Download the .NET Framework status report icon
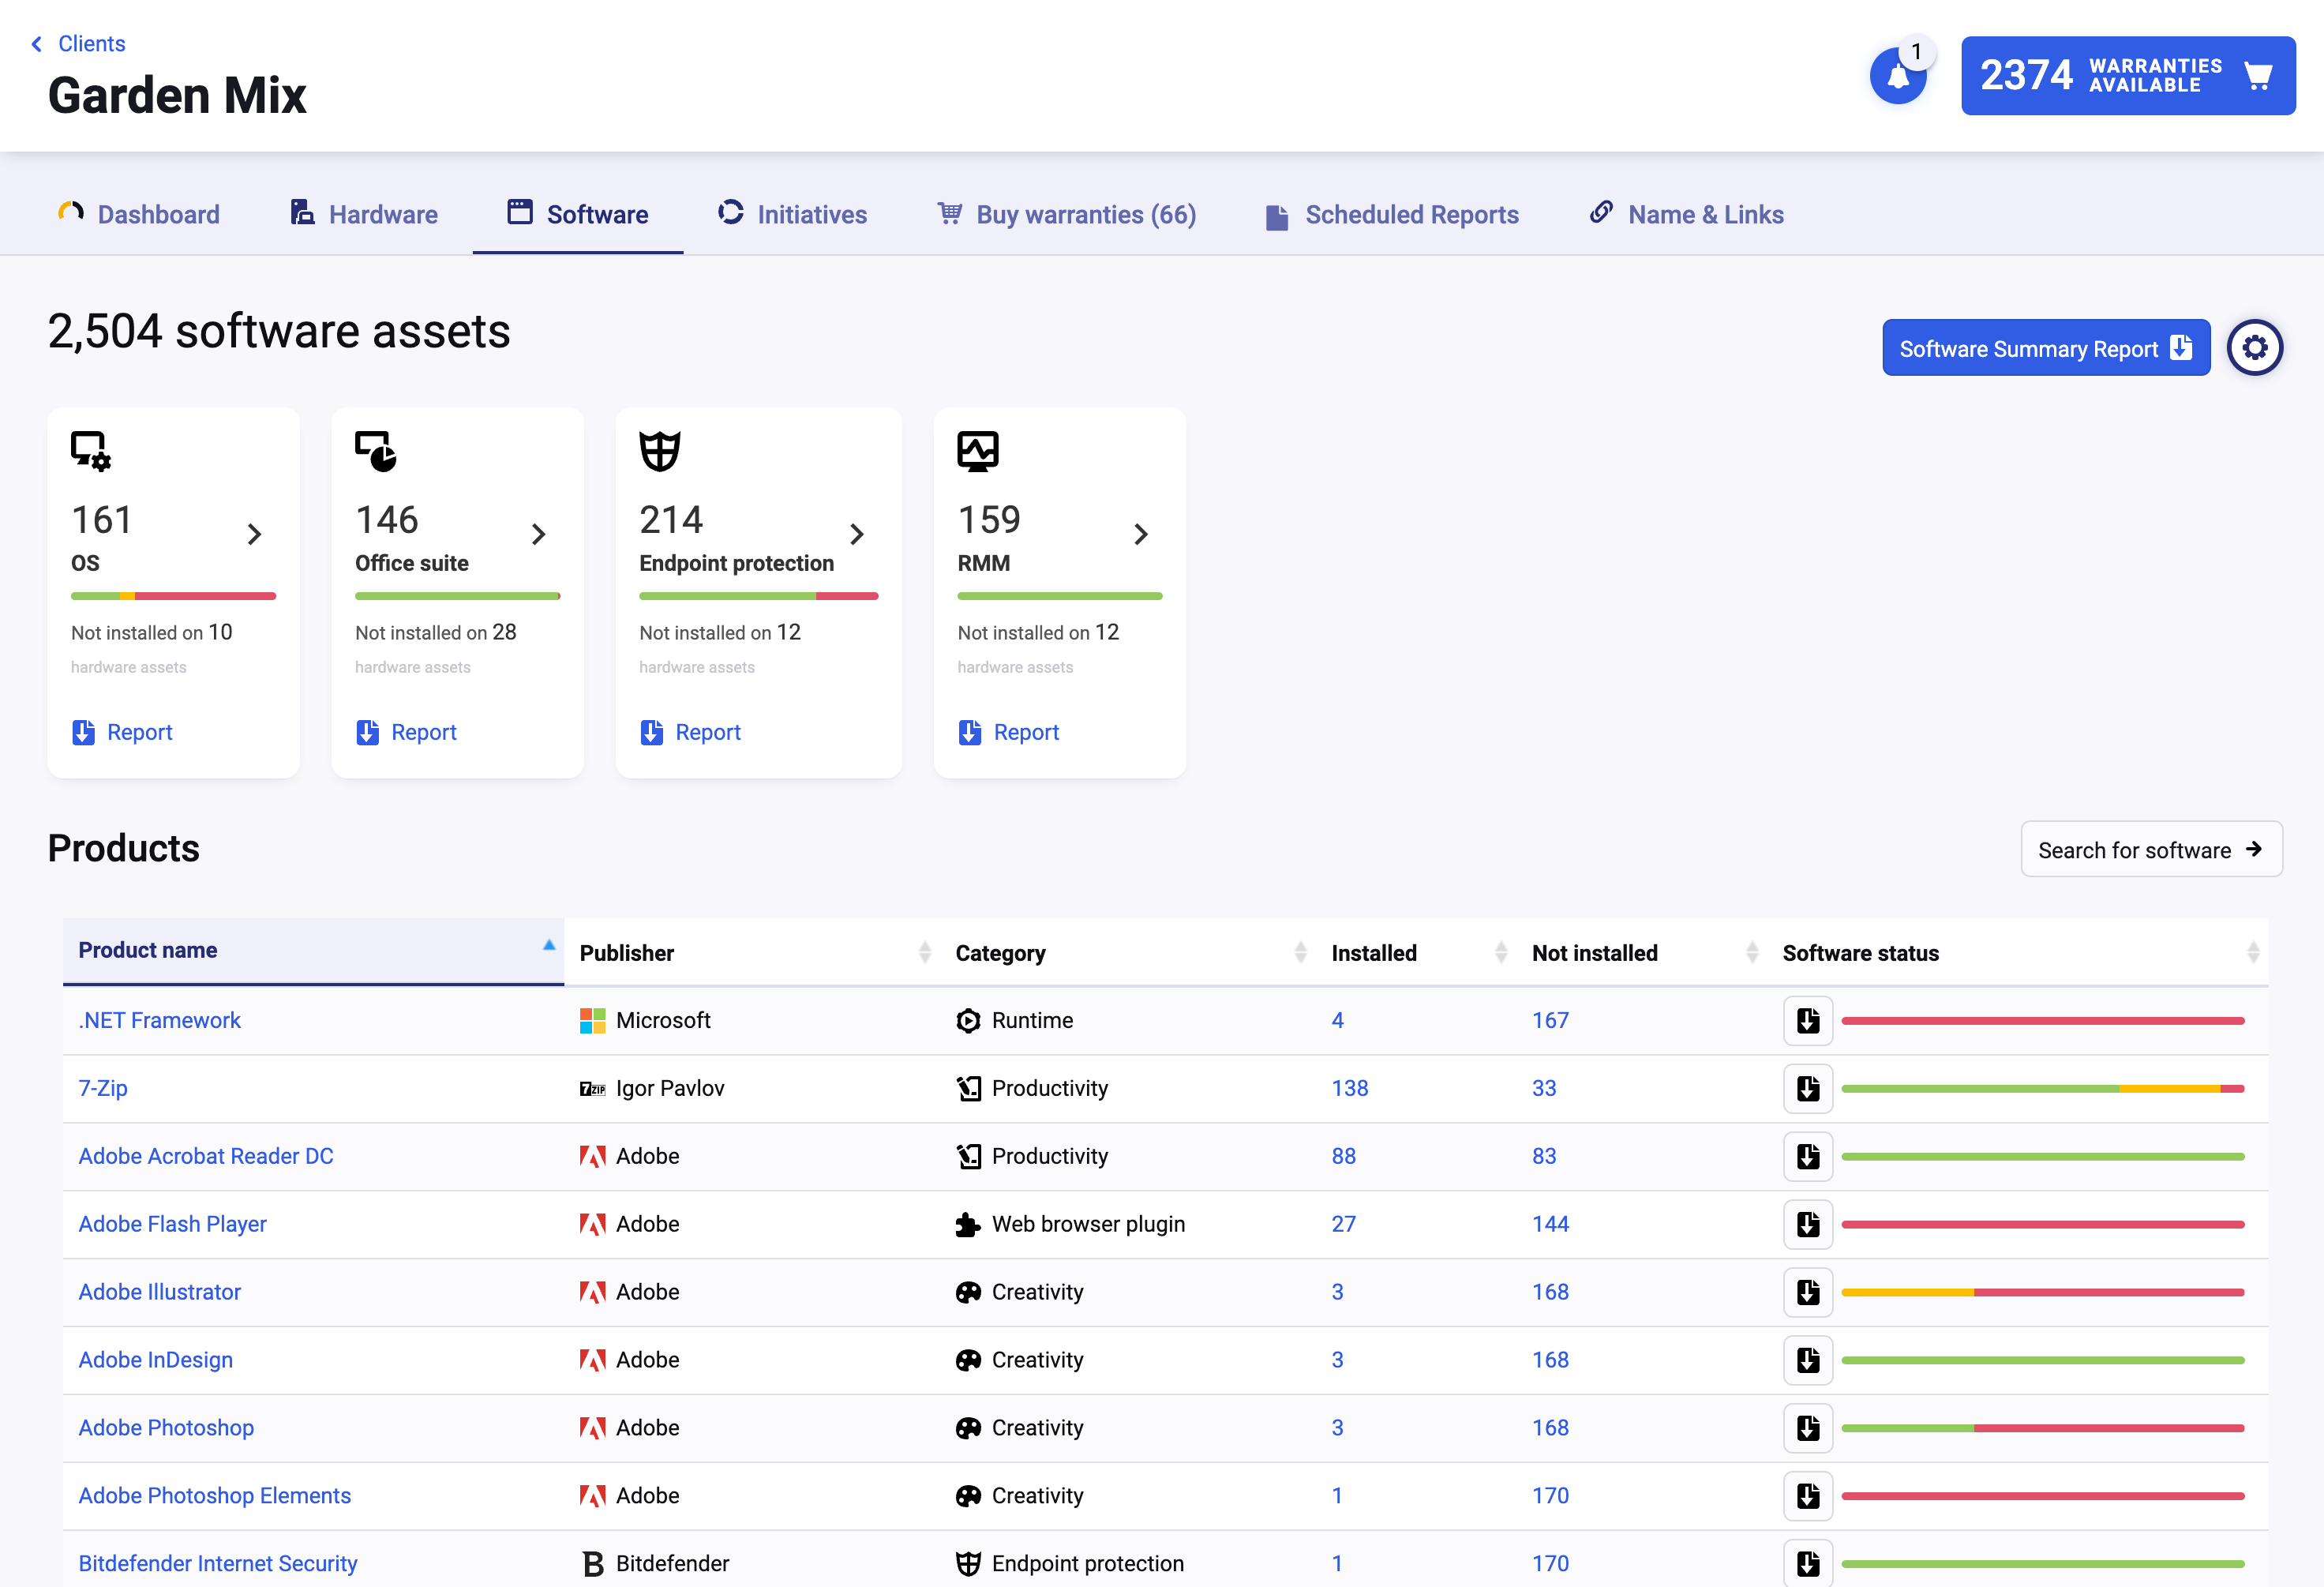Screen dimensions: 2324x1587 (1807, 1020)
